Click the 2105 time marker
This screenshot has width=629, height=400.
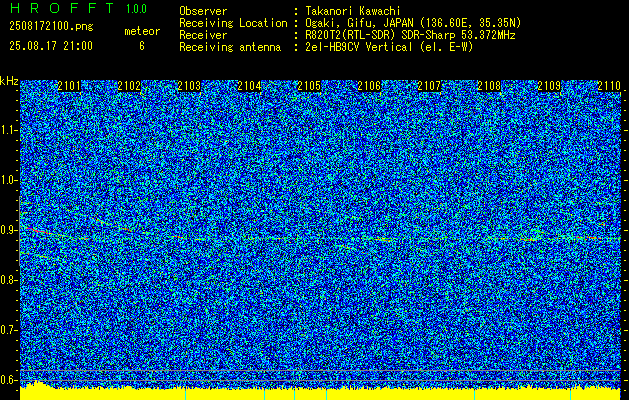click(x=309, y=86)
